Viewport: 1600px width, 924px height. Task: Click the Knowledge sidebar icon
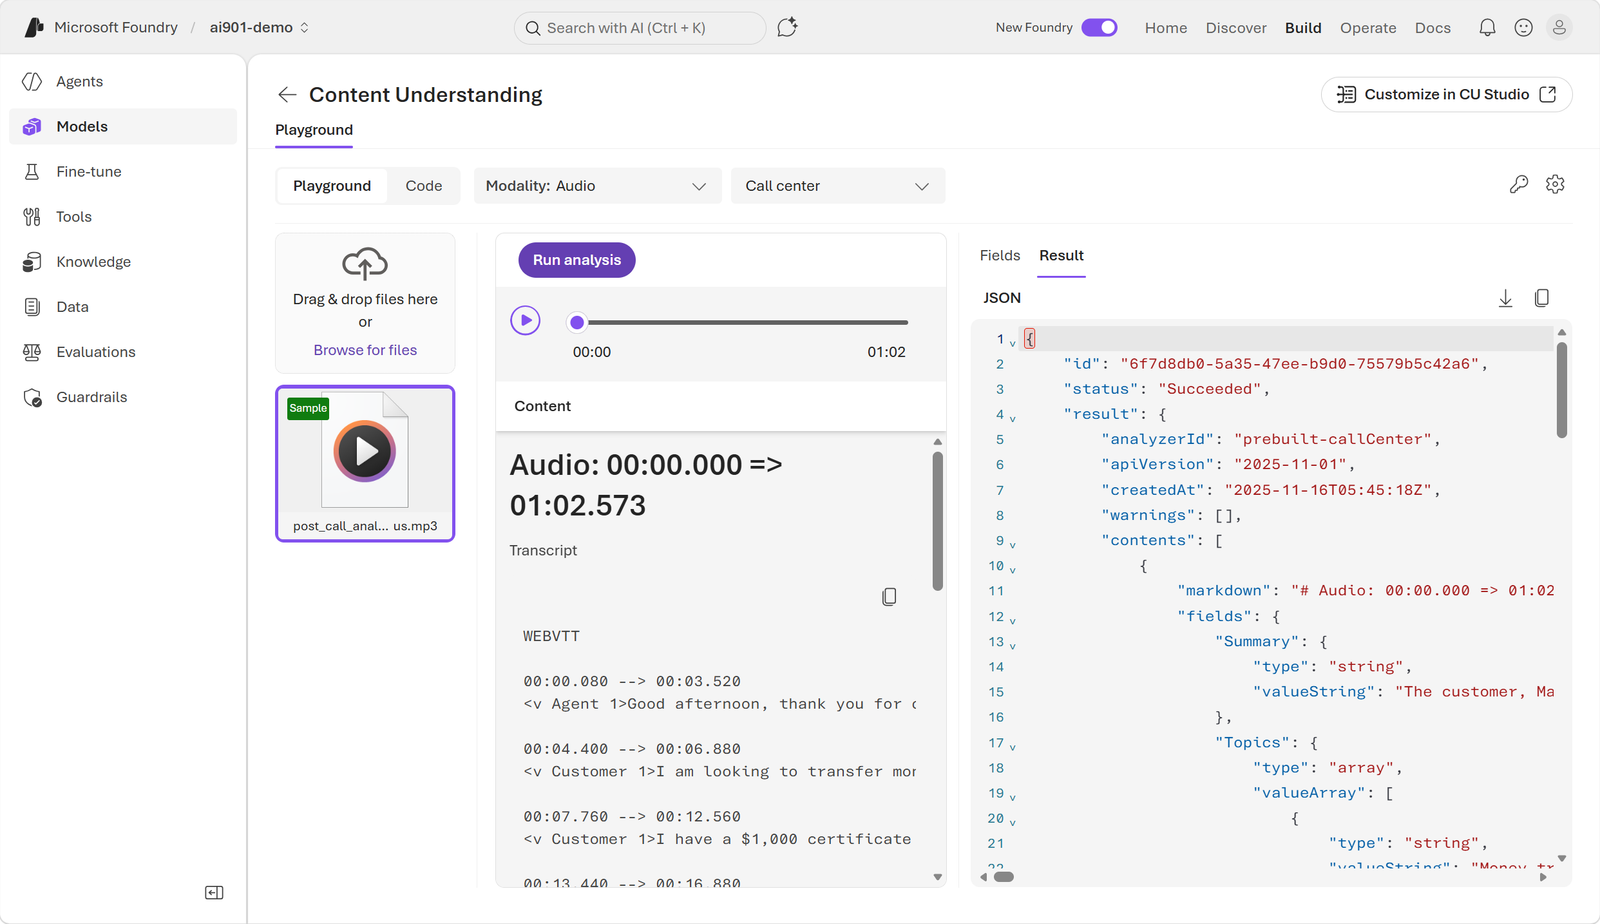(x=32, y=261)
